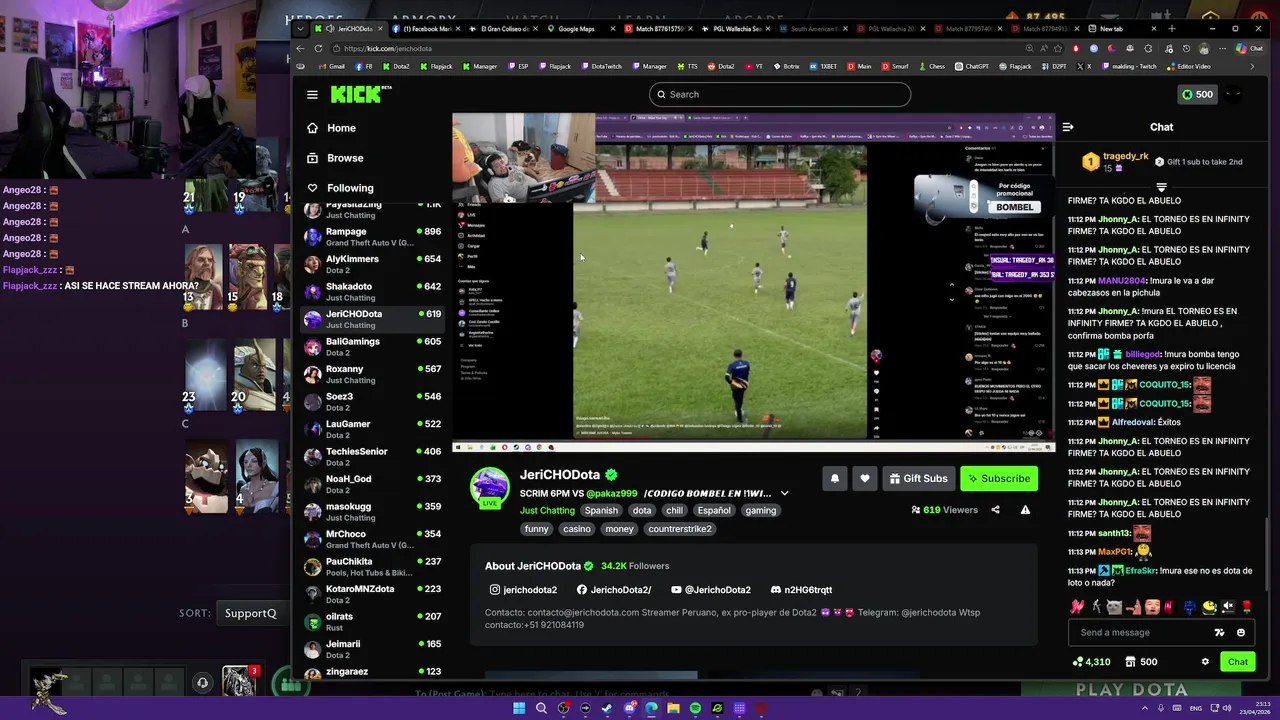
Task: Follow the channel with the heart icon
Action: click(865, 479)
